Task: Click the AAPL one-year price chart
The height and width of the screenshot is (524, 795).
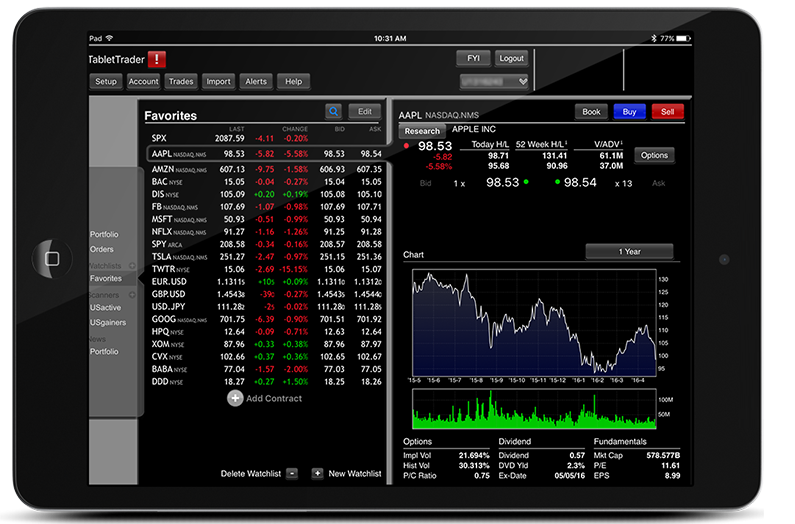Action: 534,323
